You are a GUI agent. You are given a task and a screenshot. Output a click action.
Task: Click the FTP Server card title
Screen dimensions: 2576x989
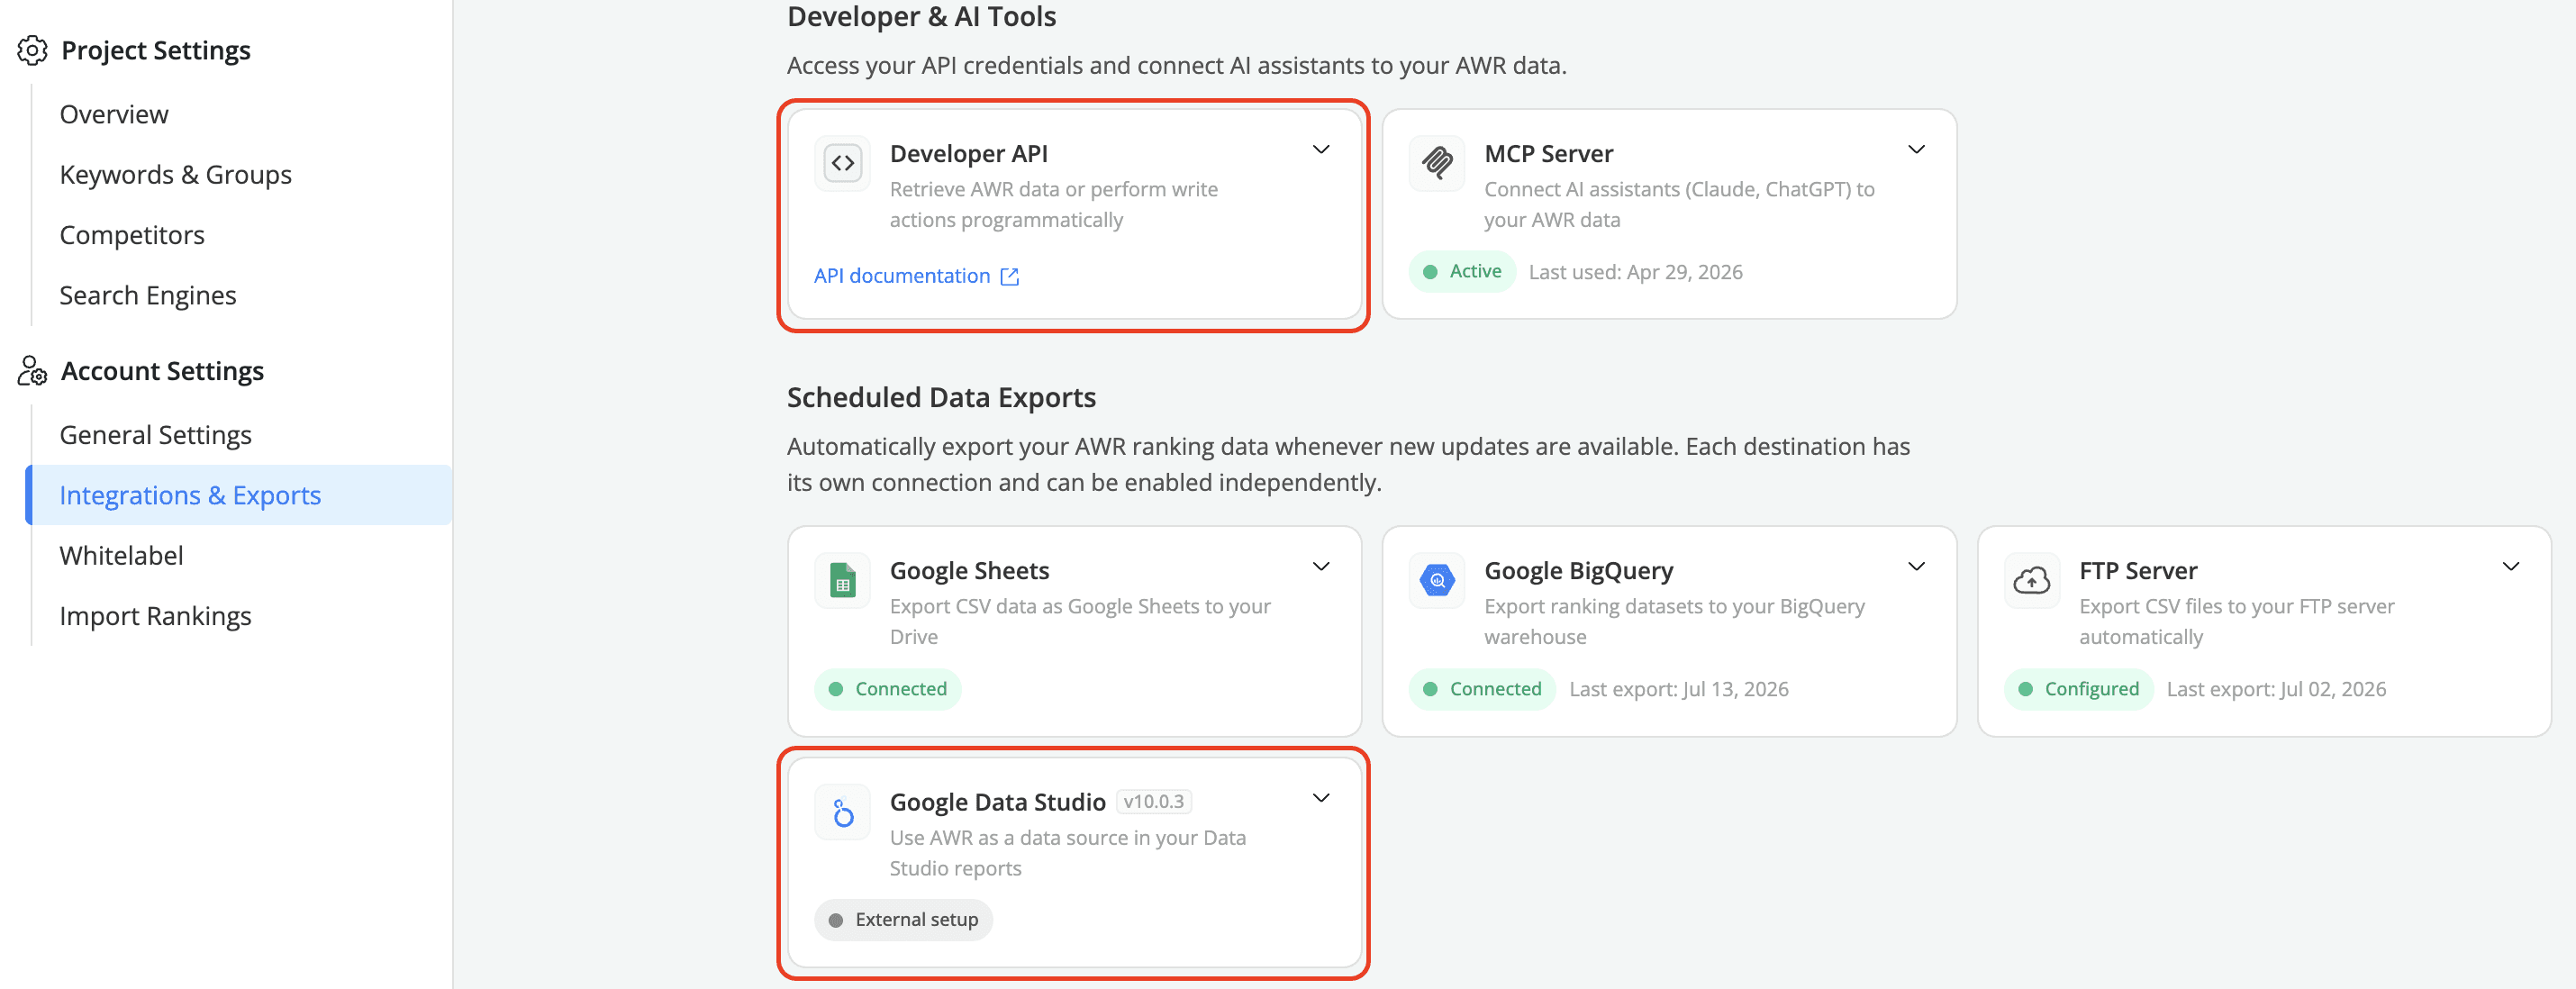[x=2138, y=571]
